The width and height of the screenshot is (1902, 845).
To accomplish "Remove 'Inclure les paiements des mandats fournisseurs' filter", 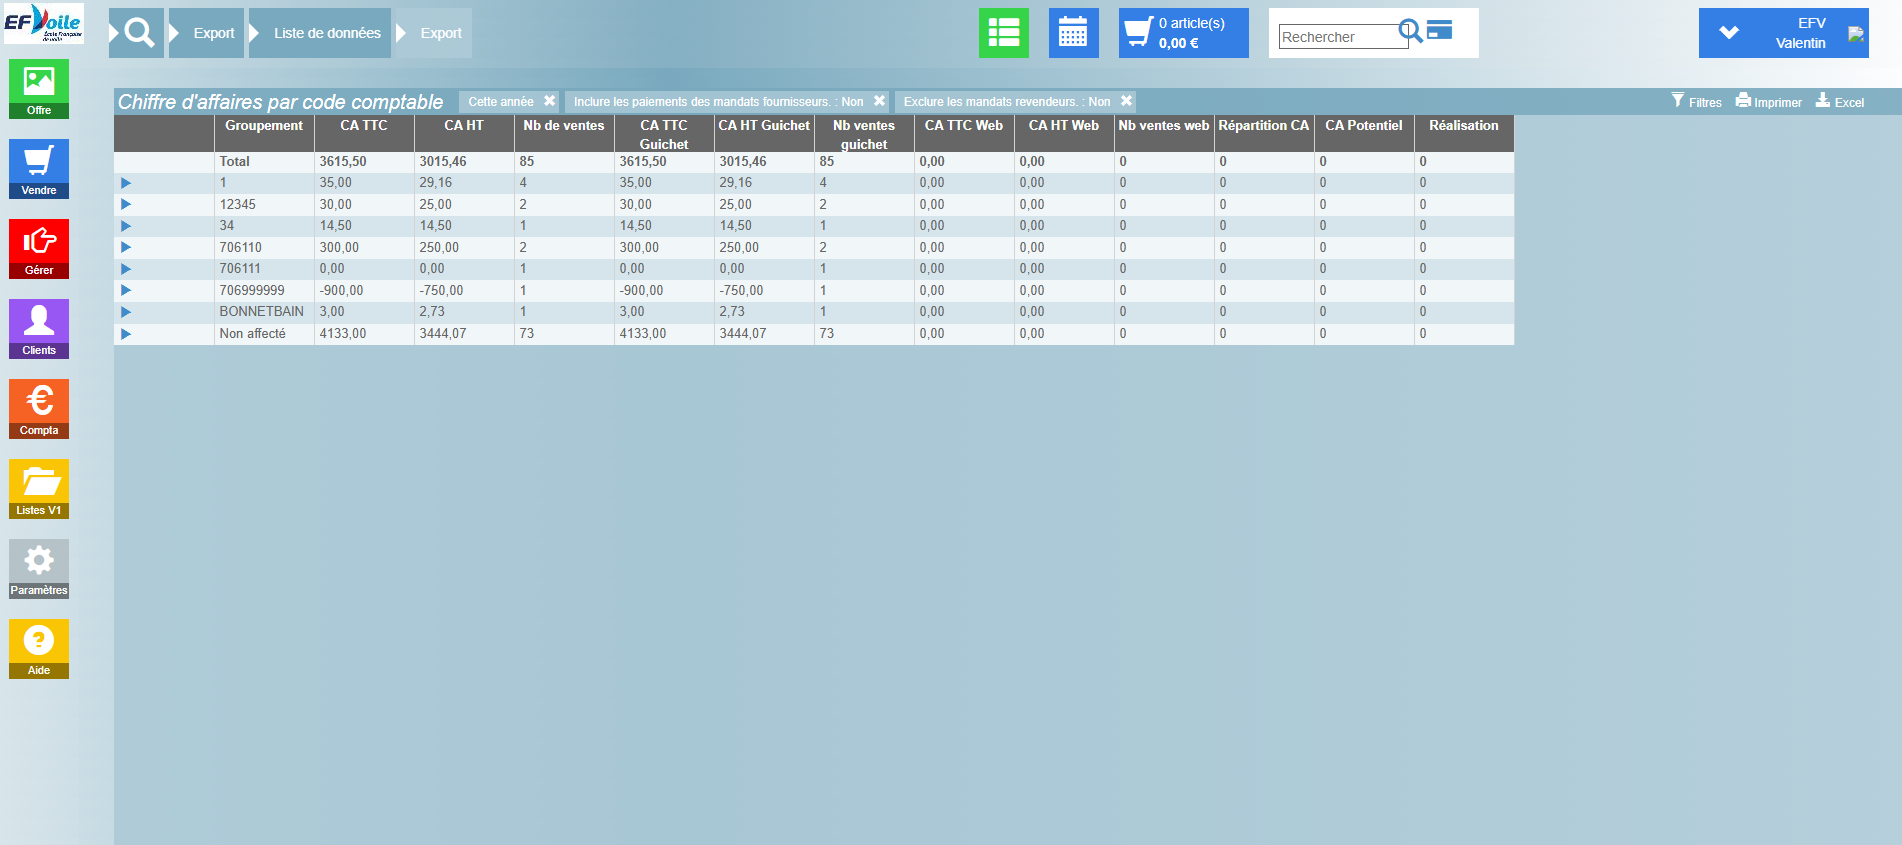I will (x=879, y=101).
